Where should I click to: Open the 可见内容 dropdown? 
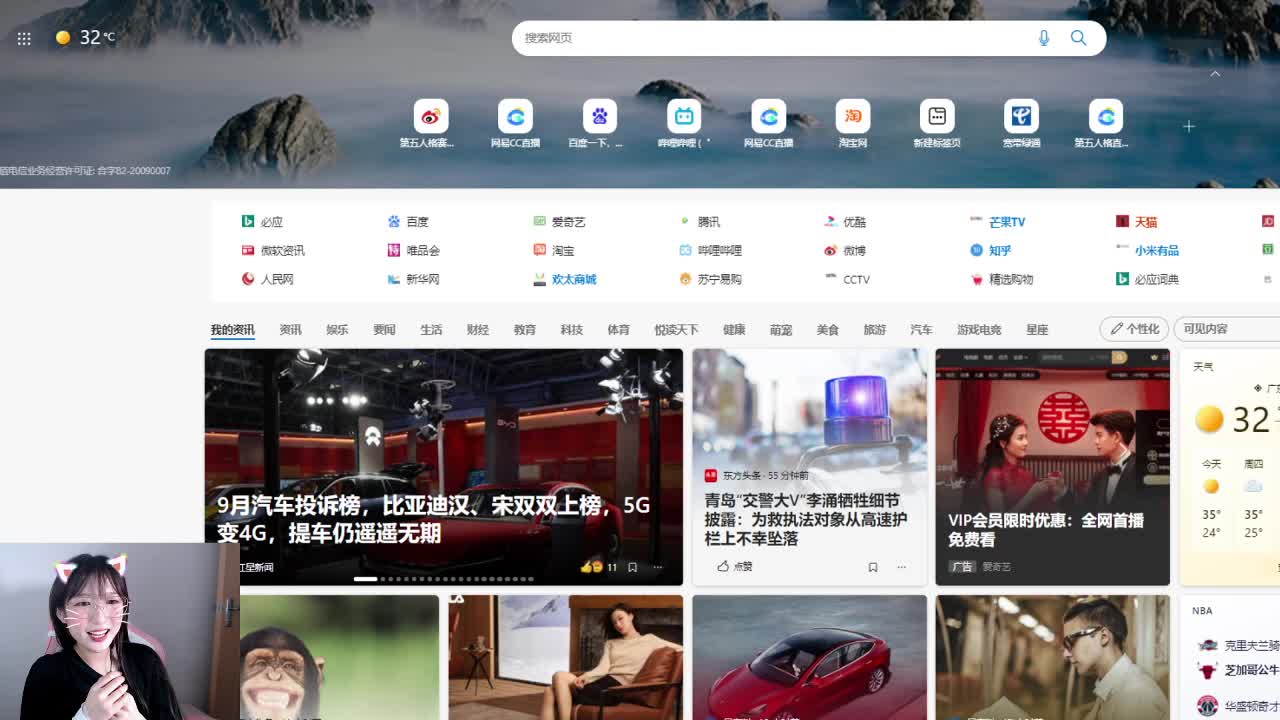click(x=1227, y=328)
